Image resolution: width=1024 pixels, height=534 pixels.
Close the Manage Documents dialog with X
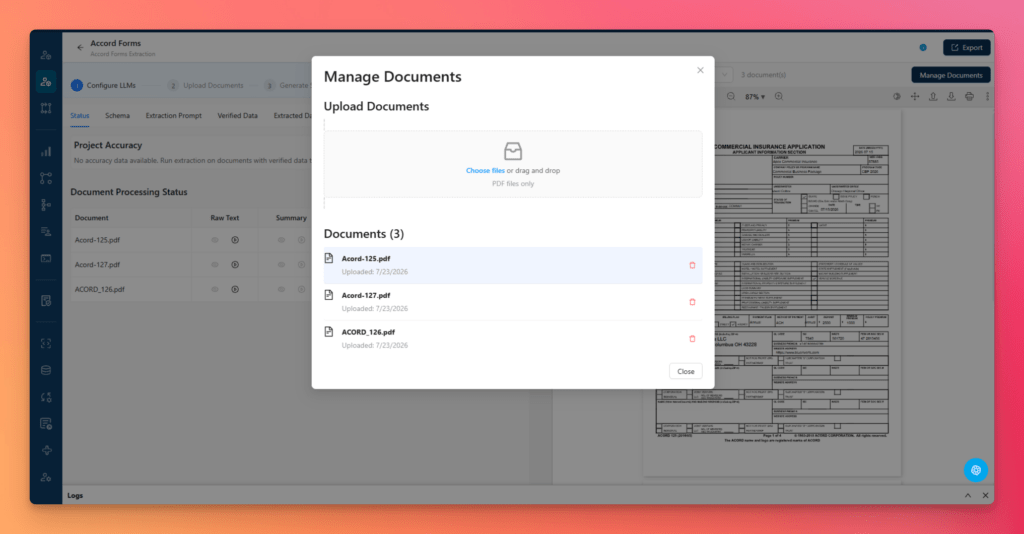pos(700,70)
